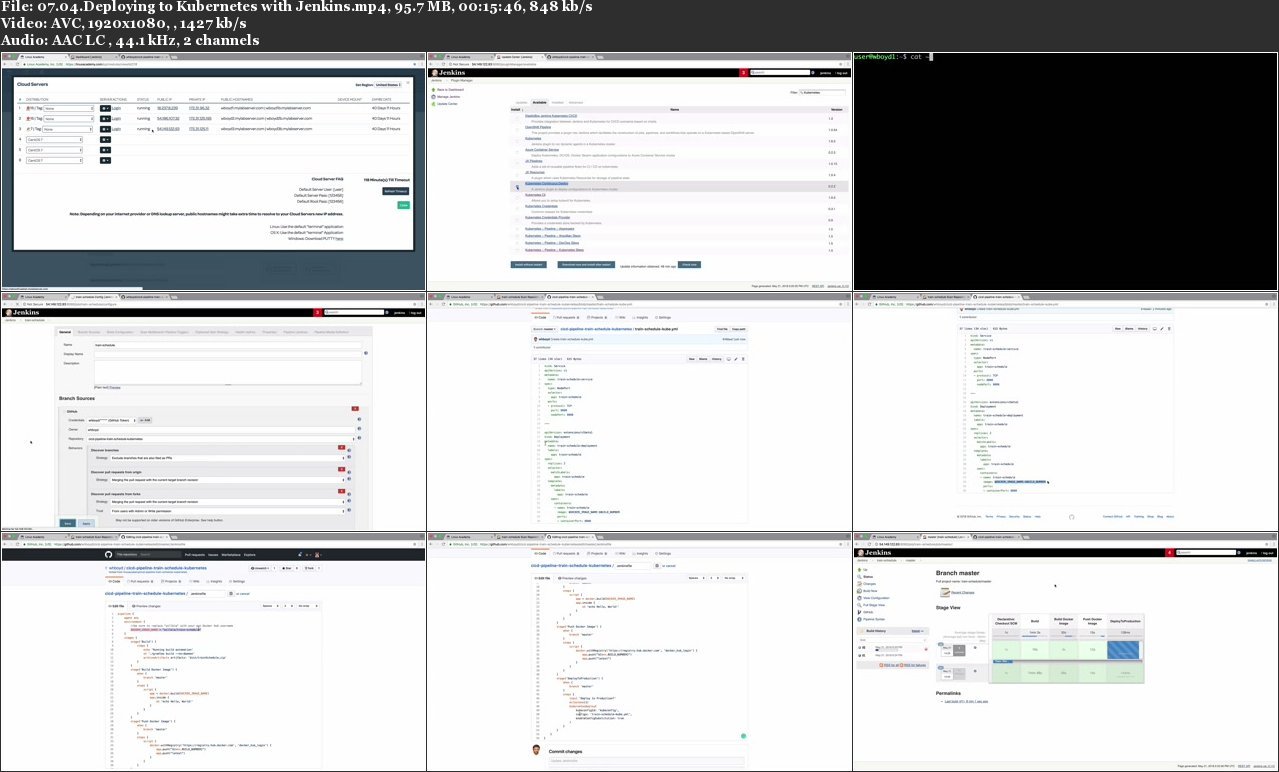Switch to Preview changes in the Jenkinsfile editor
Viewport: 1279px width, 772px height.
tap(147, 606)
